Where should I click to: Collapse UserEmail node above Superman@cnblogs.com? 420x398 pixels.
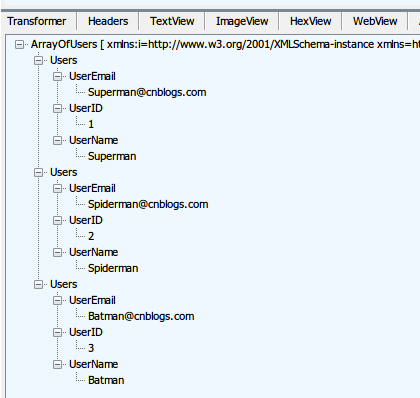58,76
